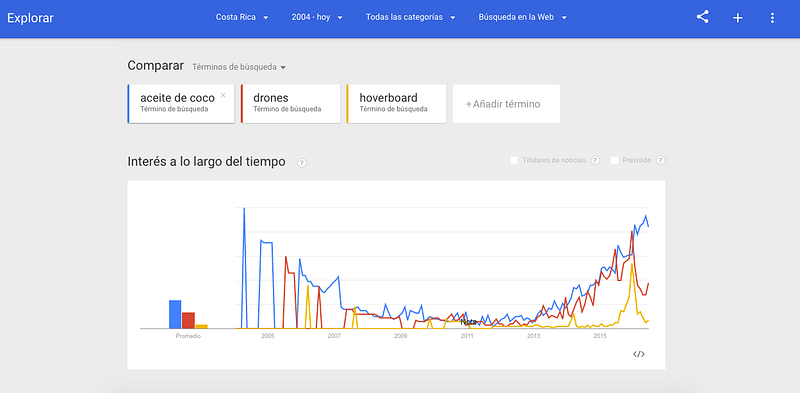The height and width of the screenshot is (393, 800).
Task: Enable the Titulares de noticias checkbox
Action: 514,160
